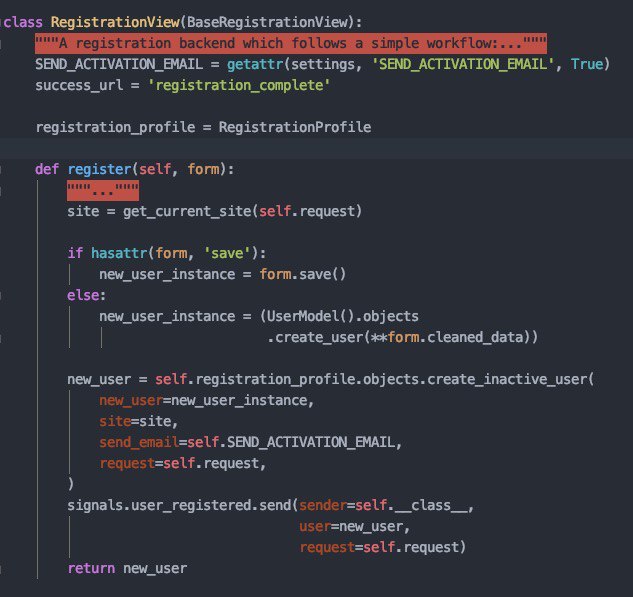Viewport: 633px width, 597px height.
Task: Click the BaseRegistrationView parent class
Action: [267, 22]
